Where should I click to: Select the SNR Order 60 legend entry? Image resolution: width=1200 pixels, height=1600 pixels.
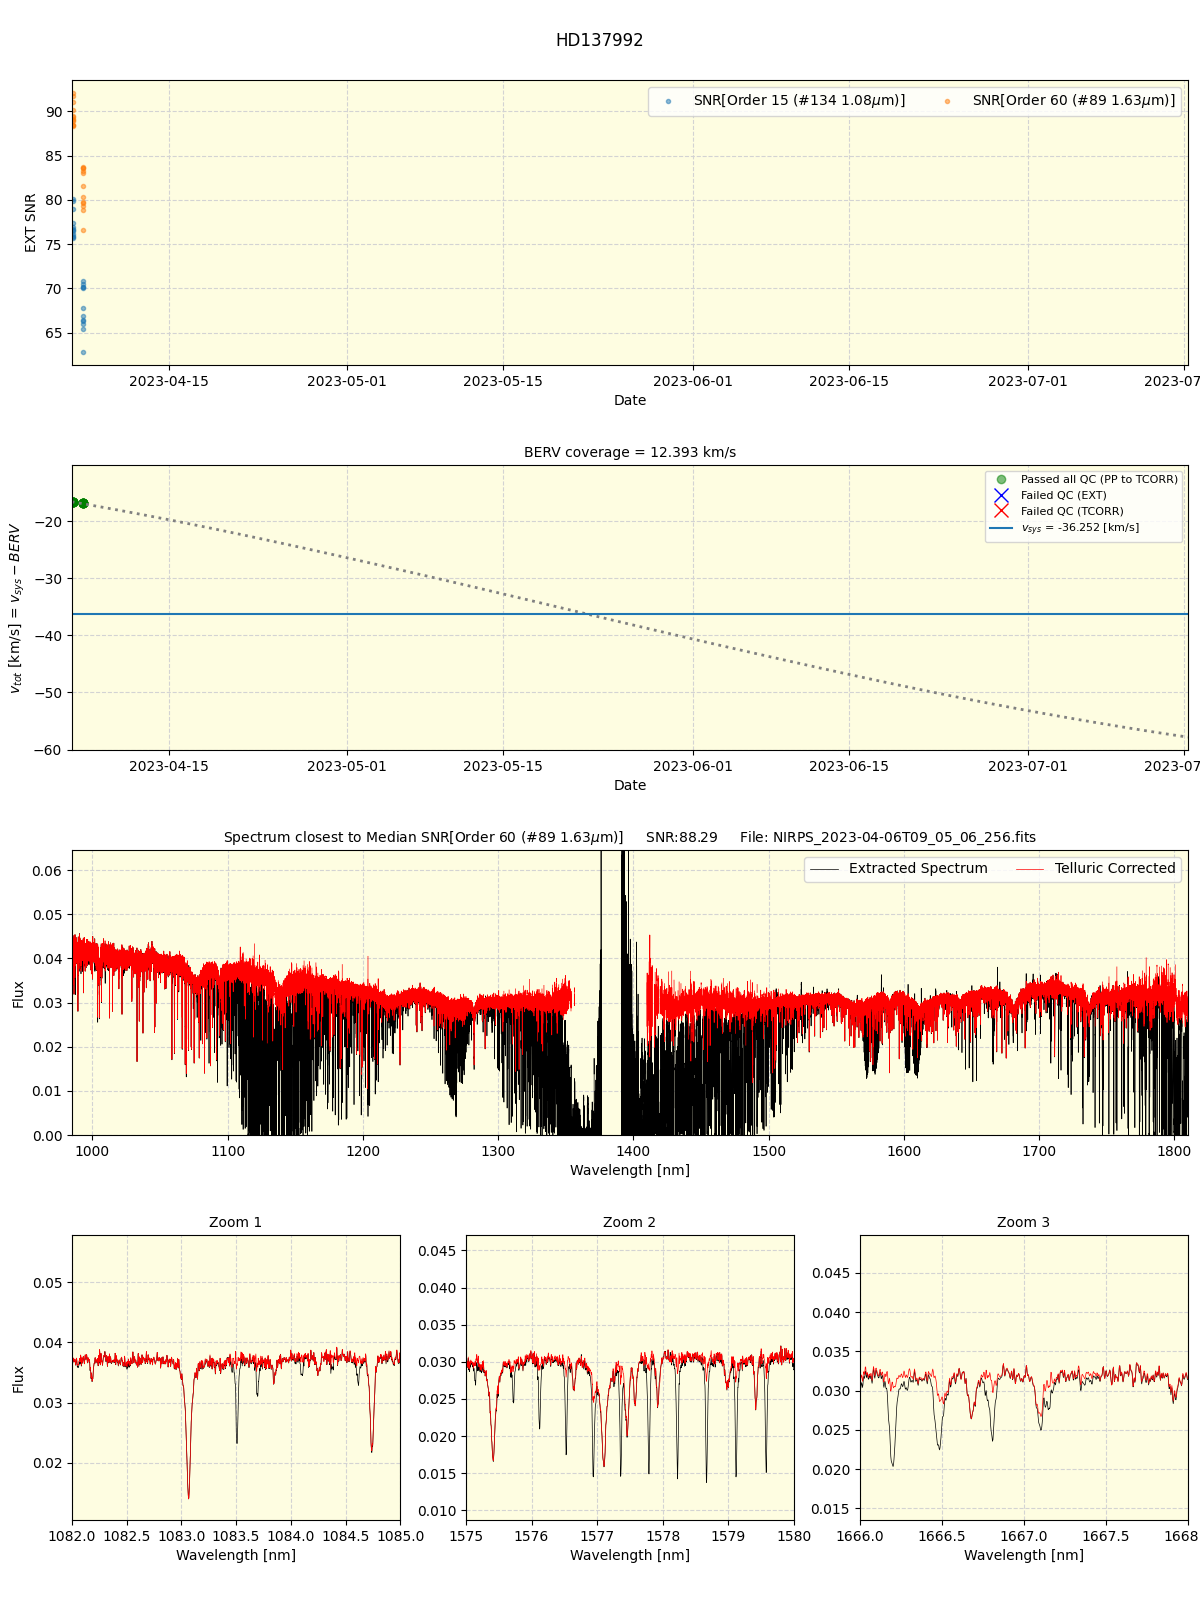coord(1061,101)
